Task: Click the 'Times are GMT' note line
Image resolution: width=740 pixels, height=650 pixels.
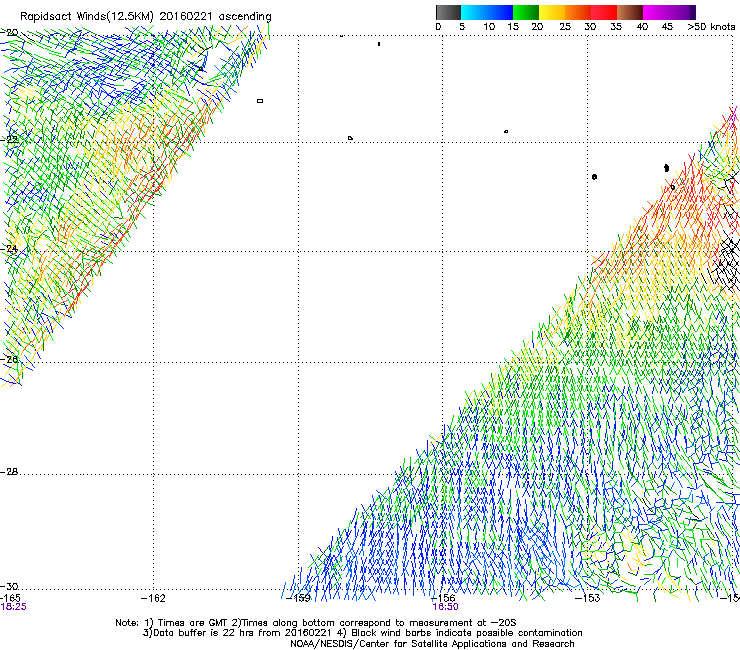Action: pyautogui.click(x=316, y=623)
